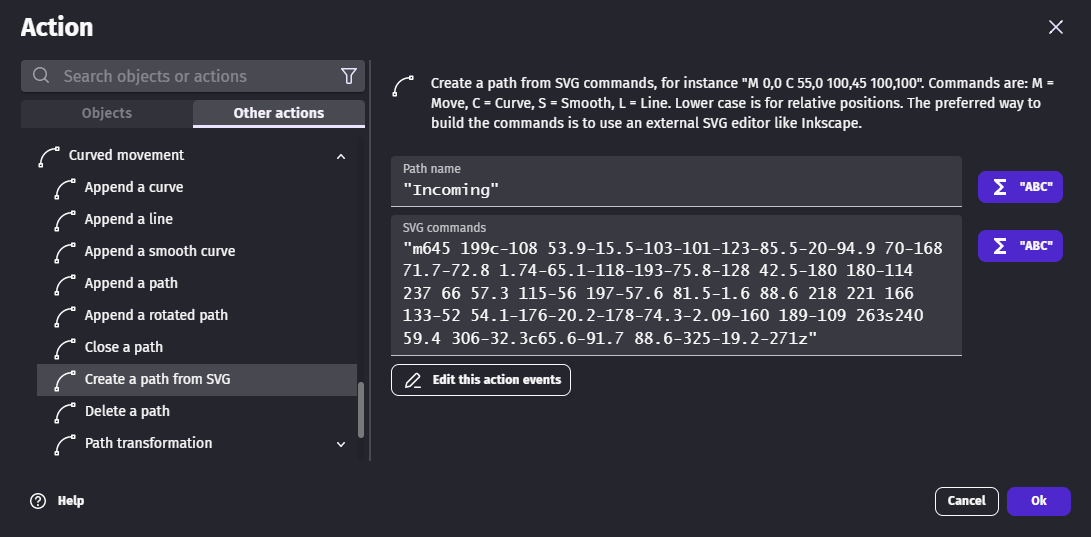Open expression editor for Path name
1091x537 pixels.
[x=1019, y=187]
